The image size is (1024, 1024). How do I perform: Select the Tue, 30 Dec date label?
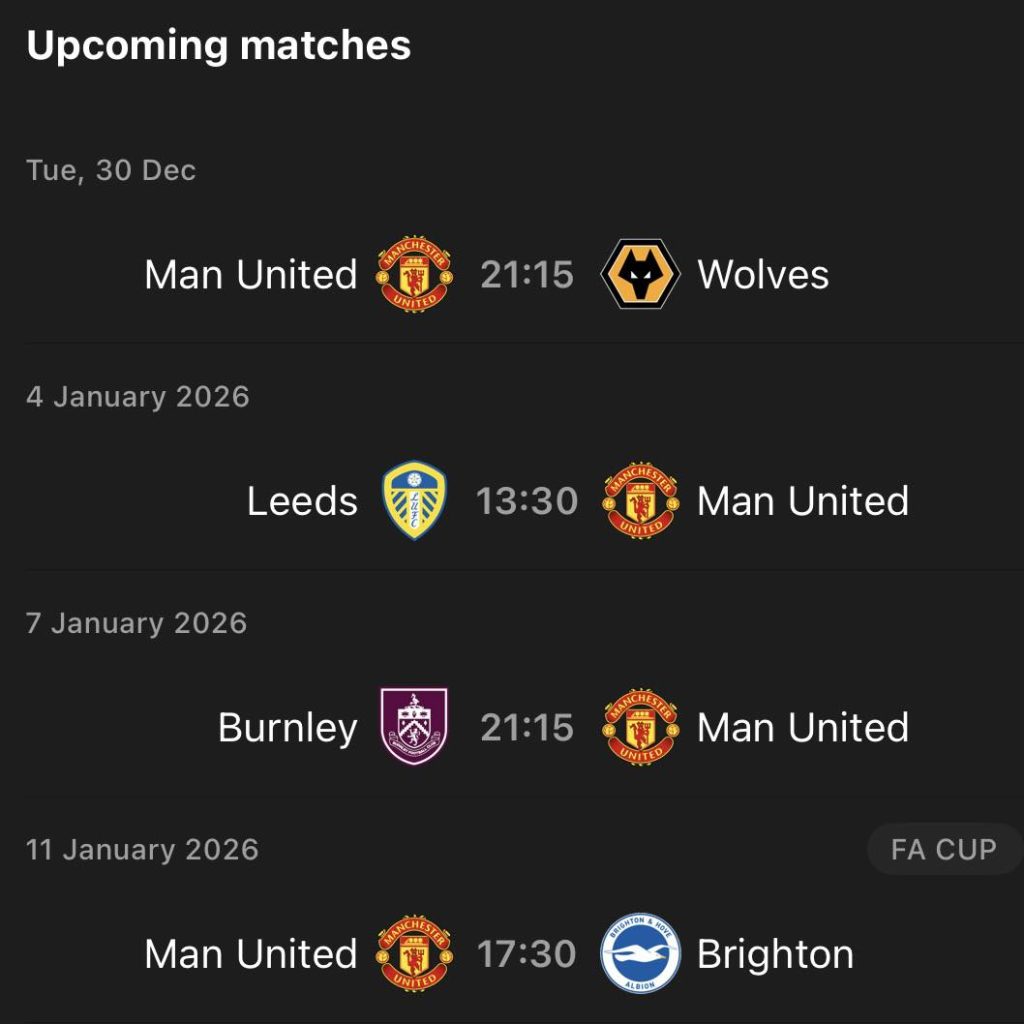(x=111, y=170)
